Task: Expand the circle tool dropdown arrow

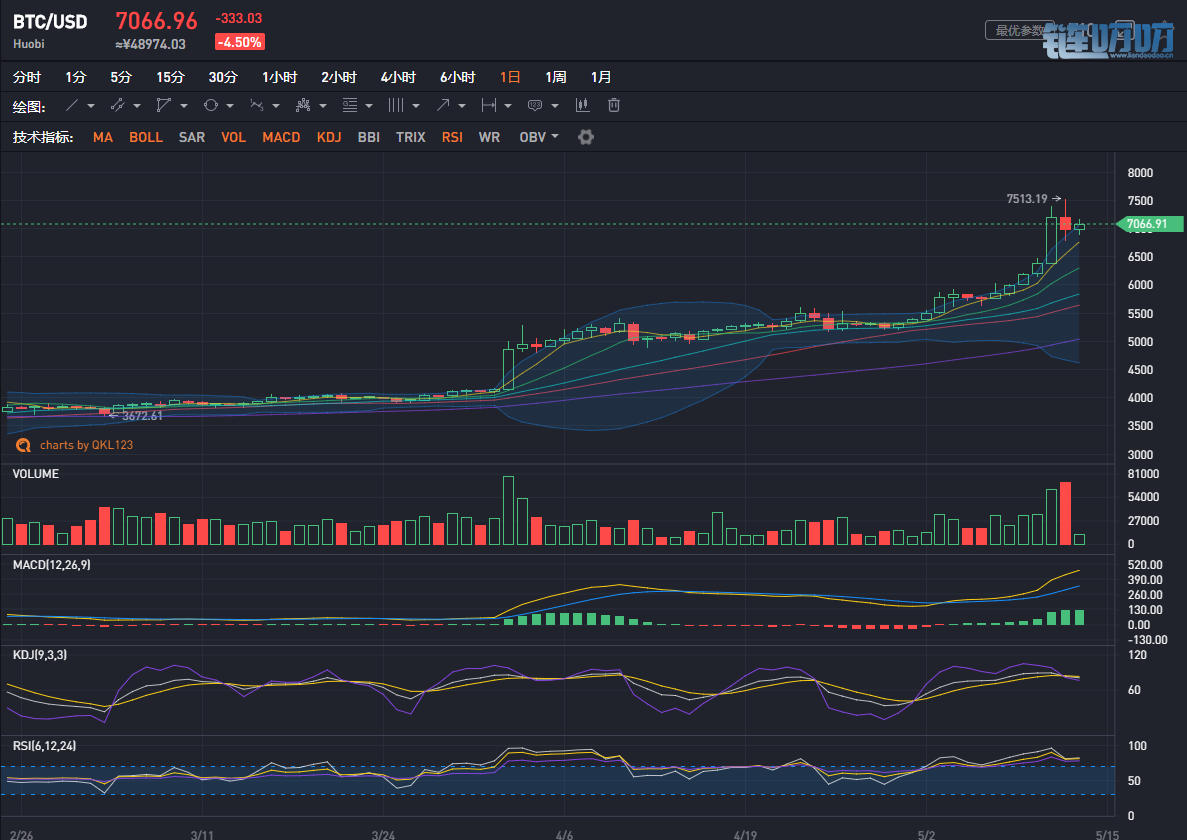Action: pyautogui.click(x=229, y=106)
